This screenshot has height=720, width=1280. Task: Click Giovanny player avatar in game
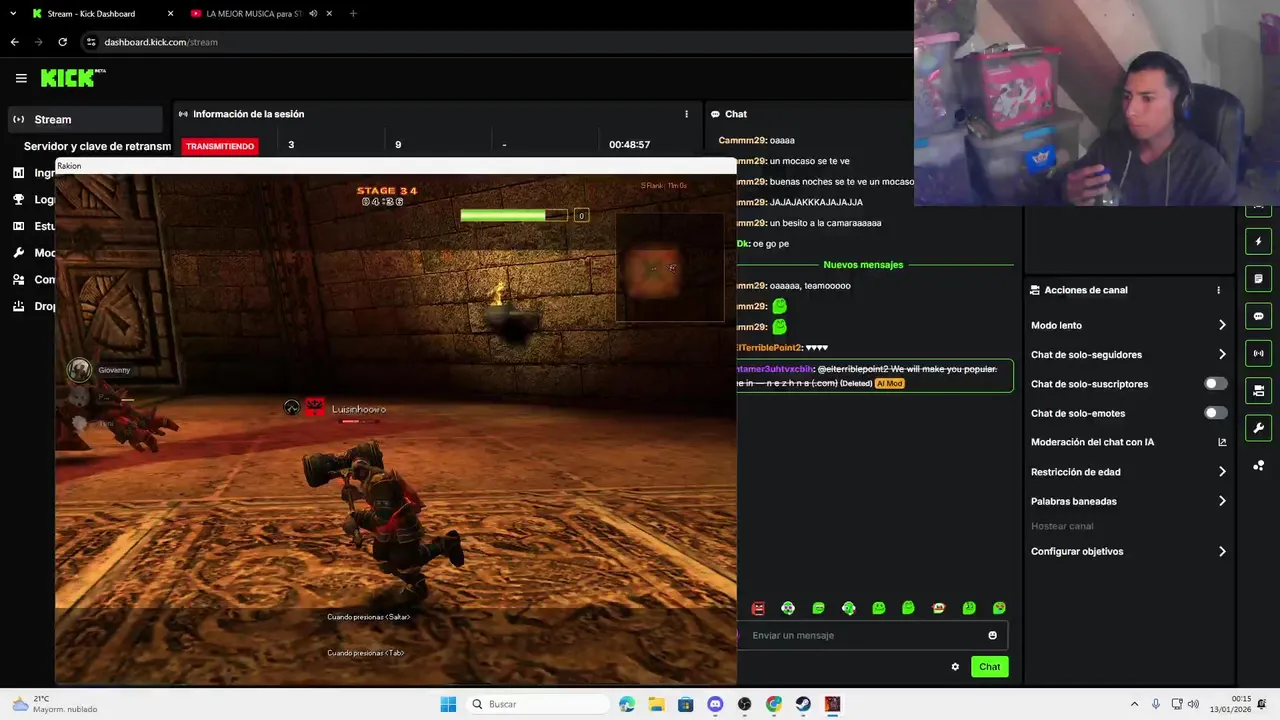point(79,370)
